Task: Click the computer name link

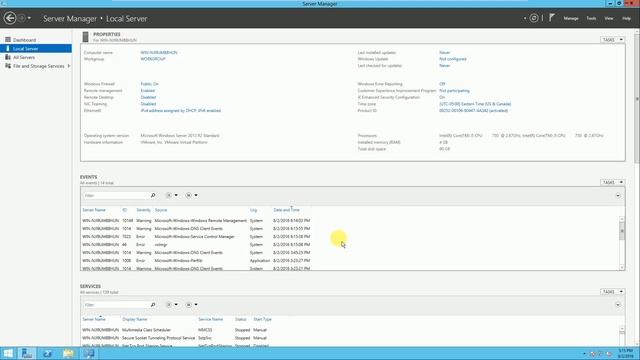Action: pyautogui.click(x=159, y=53)
